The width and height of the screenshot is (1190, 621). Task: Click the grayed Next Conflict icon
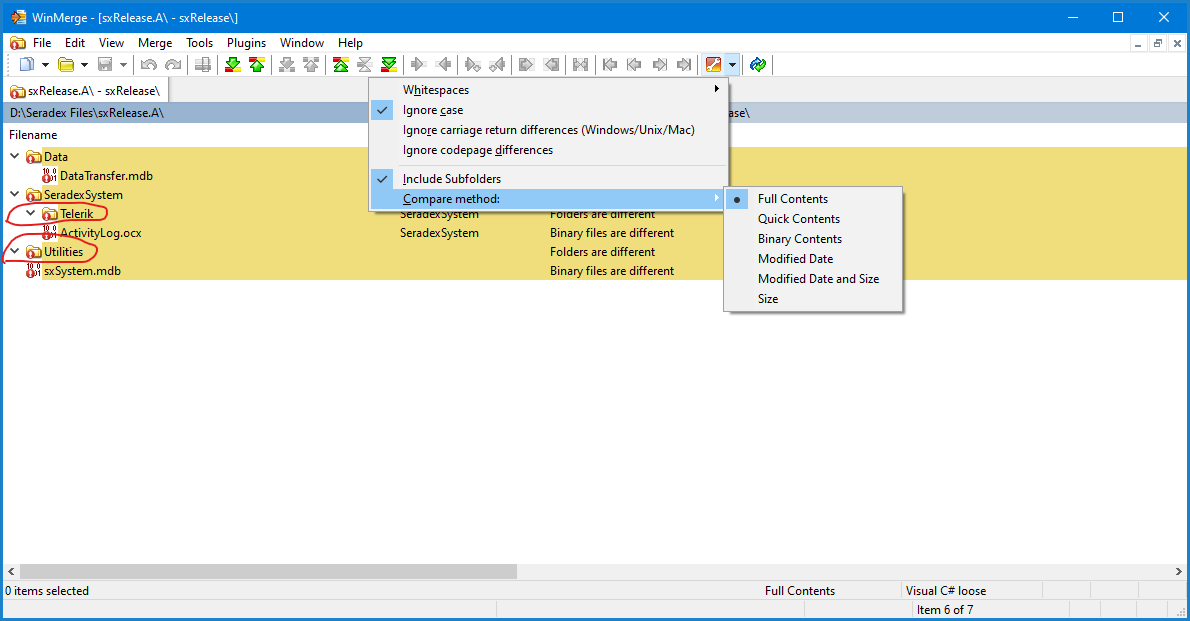pyautogui.click(x=287, y=65)
